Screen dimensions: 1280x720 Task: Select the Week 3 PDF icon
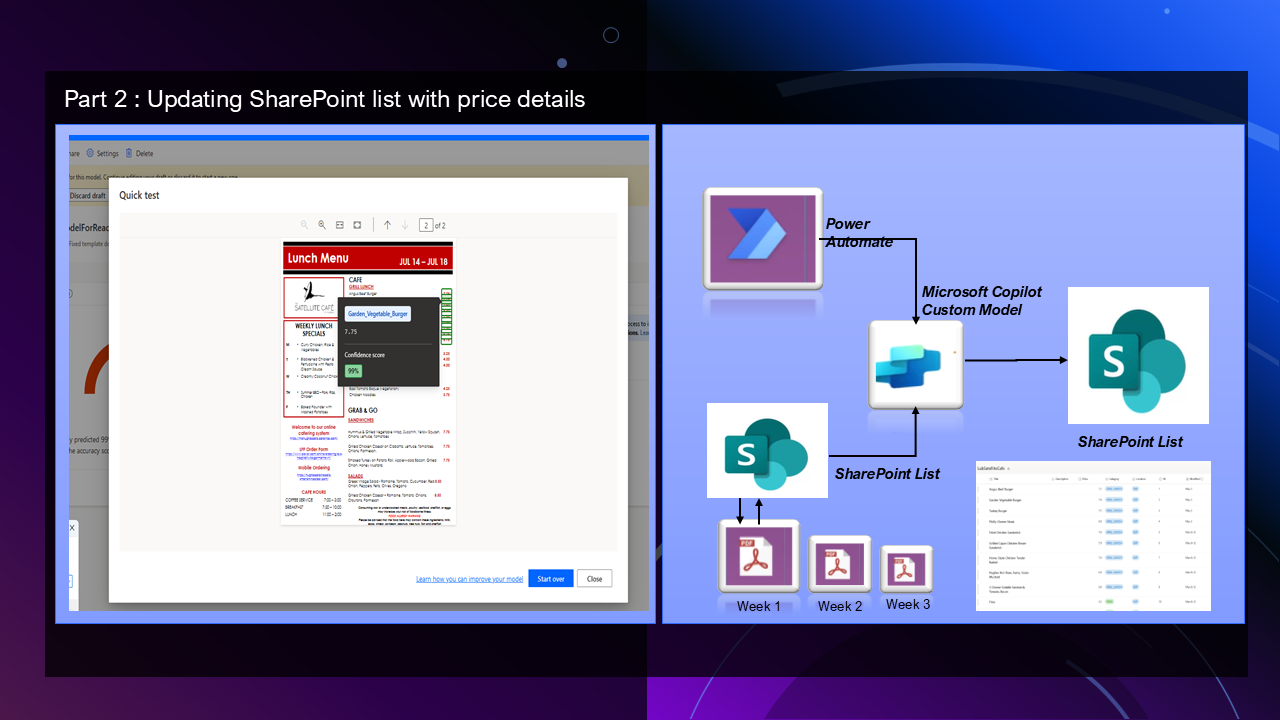click(x=906, y=569)
